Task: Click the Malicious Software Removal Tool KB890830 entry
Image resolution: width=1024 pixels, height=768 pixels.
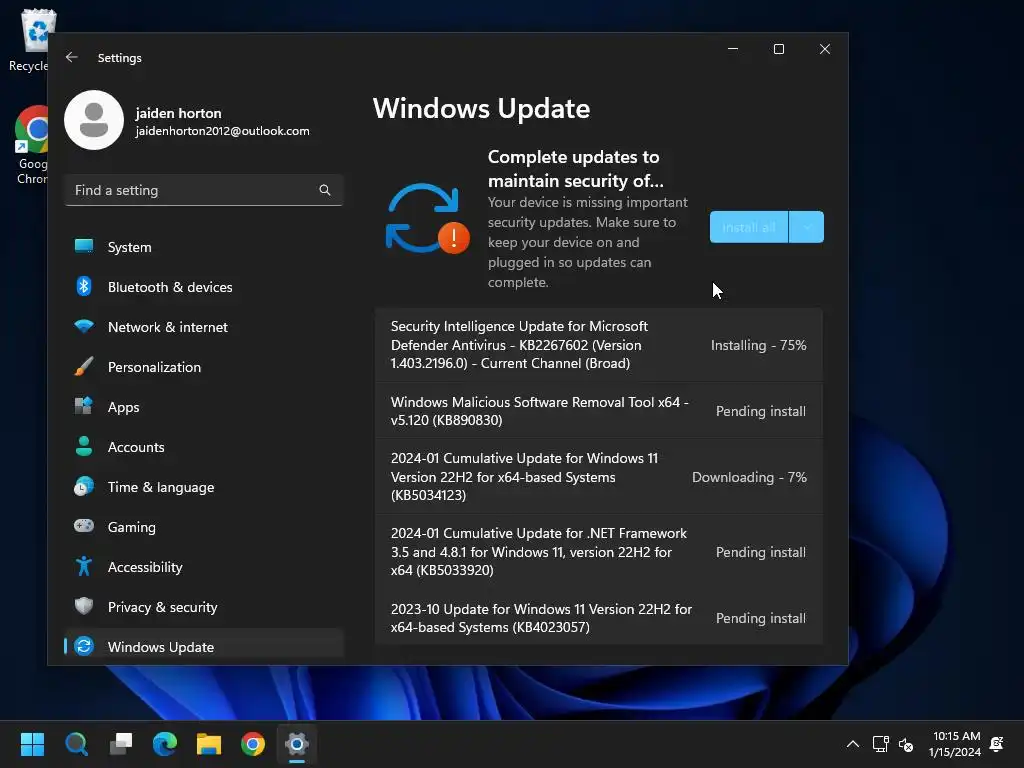Action: pyautogui.click(x=598, y=411)
